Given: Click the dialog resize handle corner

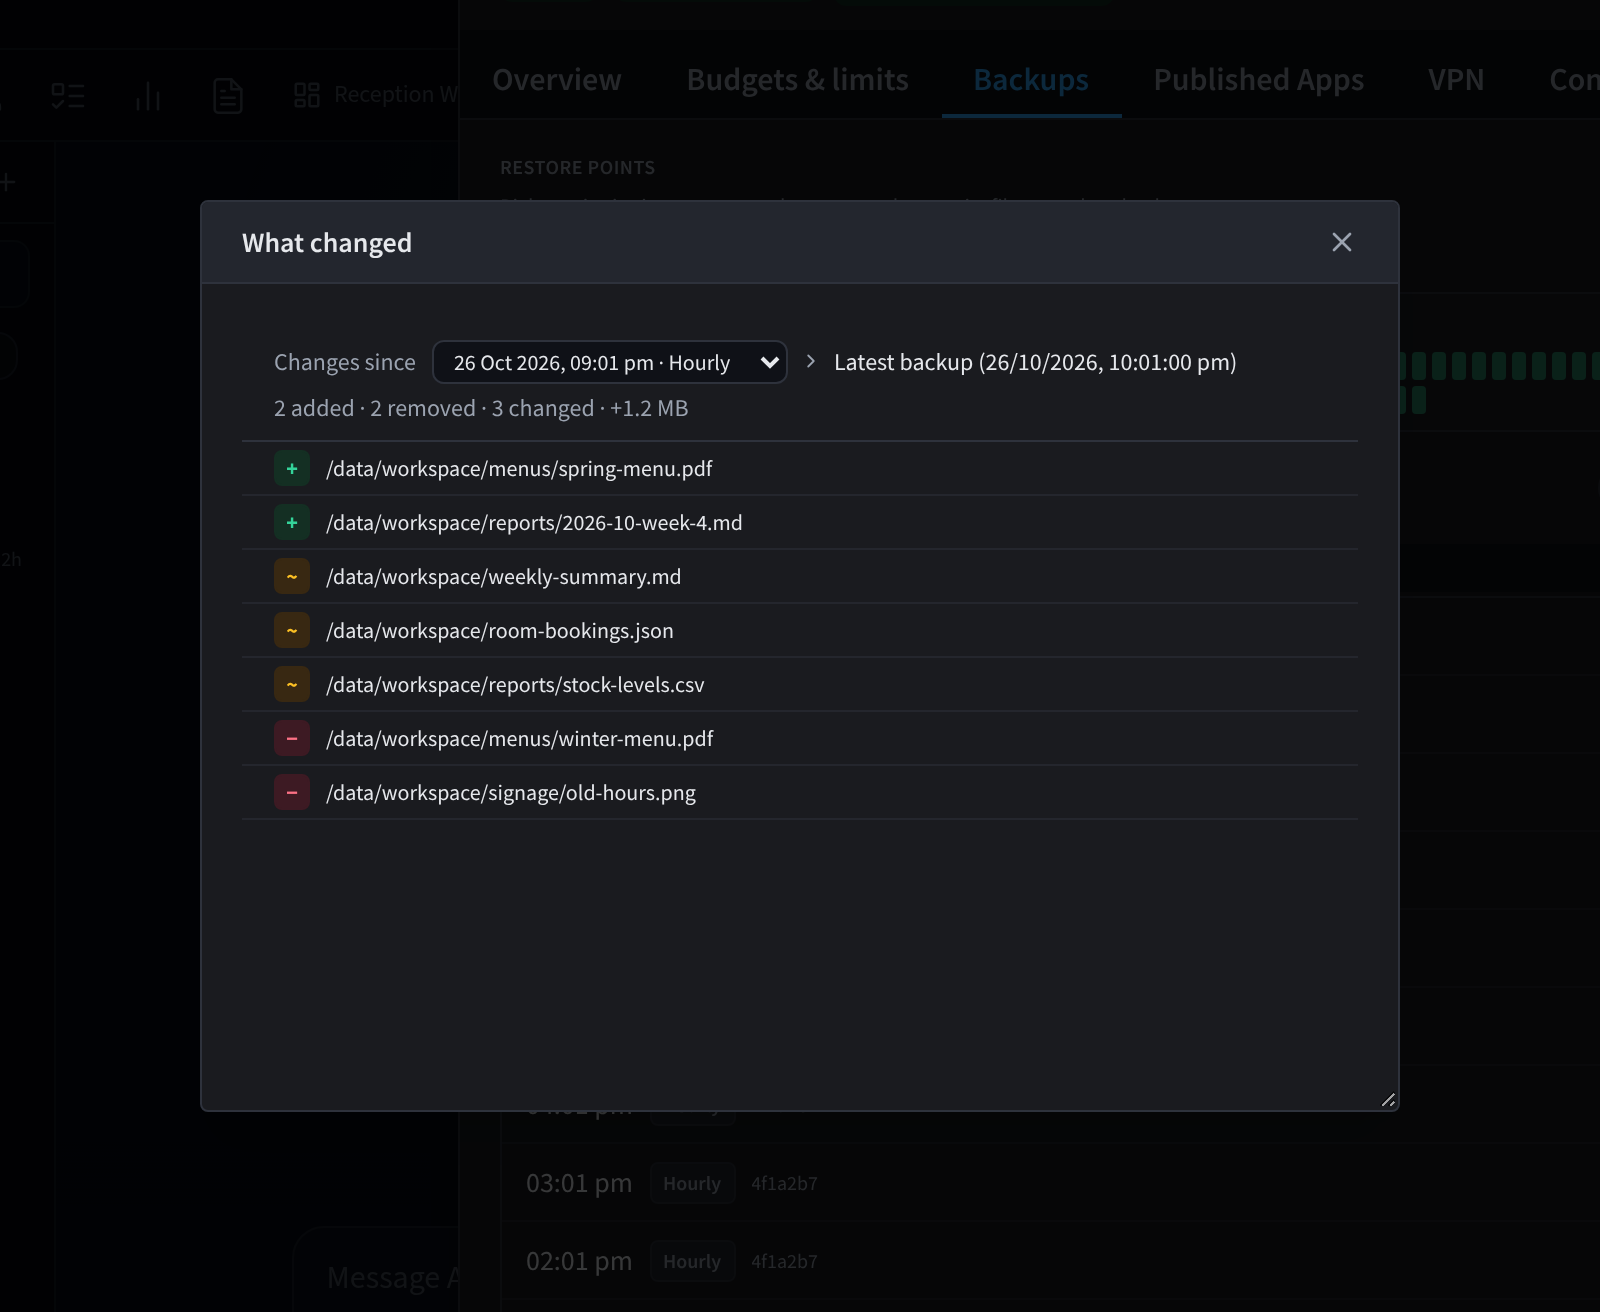Looking at the screenshot, I should click(x=1388, y=1100).
